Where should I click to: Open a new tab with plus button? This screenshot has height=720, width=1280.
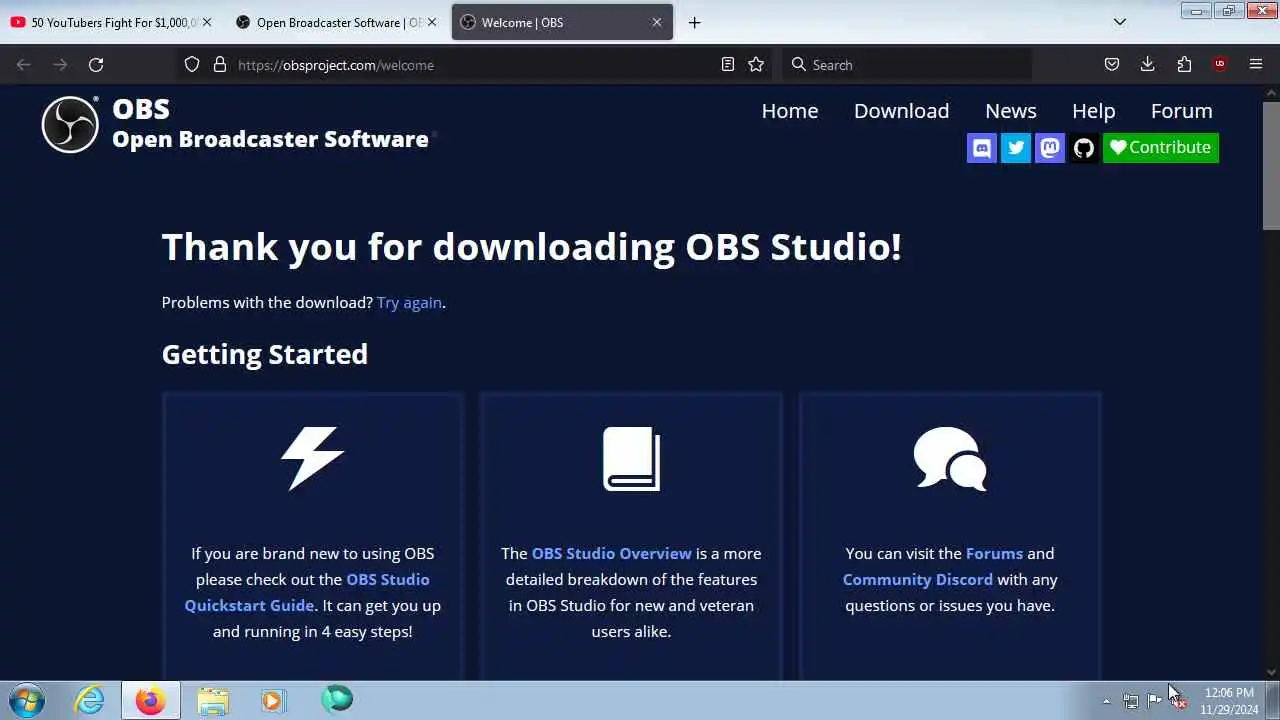694,22
